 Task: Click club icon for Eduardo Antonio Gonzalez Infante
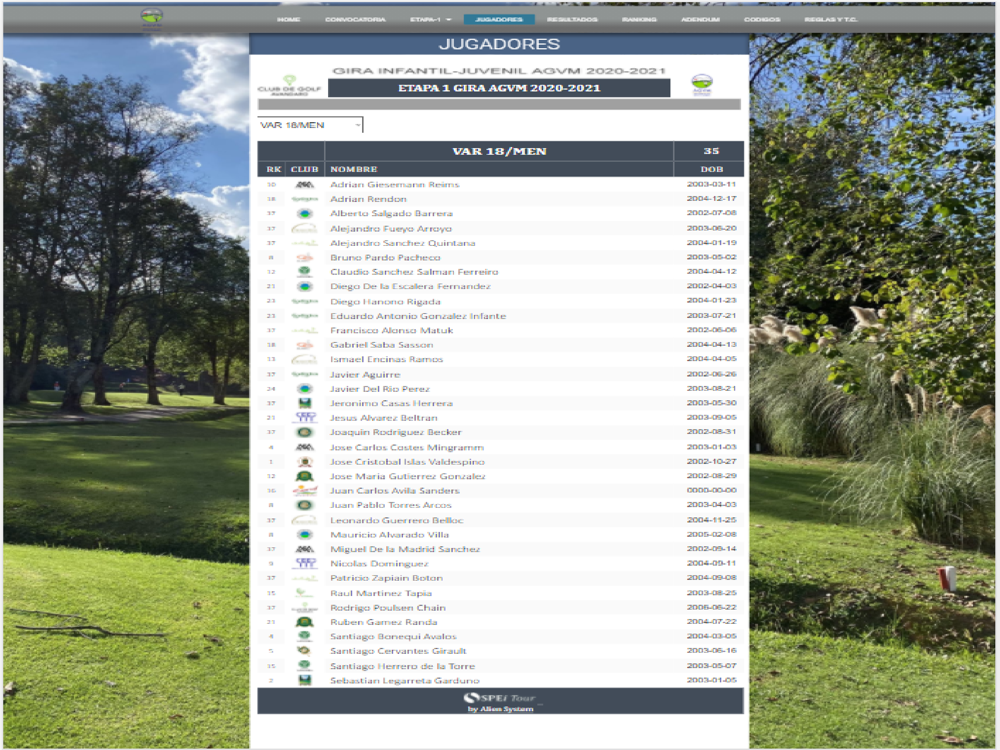click(305, 316)
